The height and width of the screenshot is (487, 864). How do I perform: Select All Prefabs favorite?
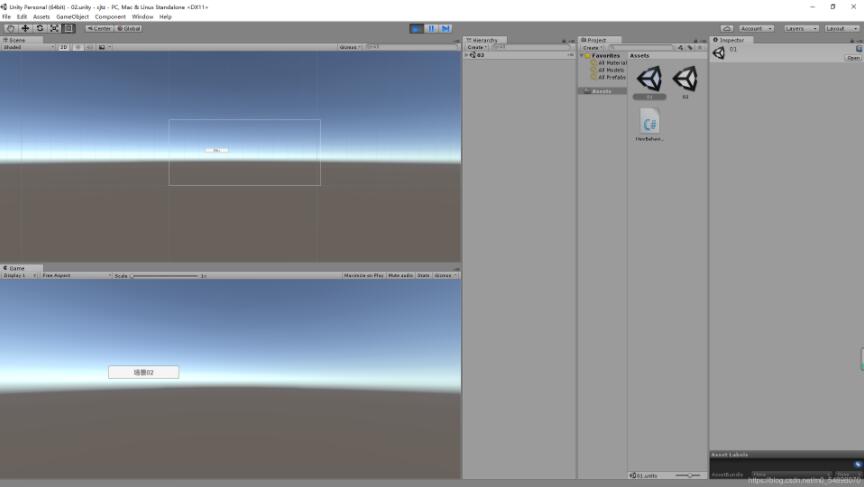pos(608,77)
